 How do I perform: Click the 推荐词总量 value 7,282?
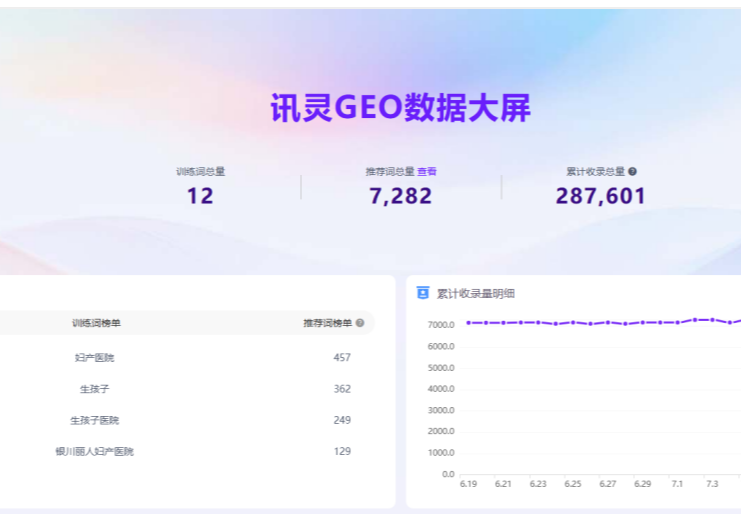point(401,196)
